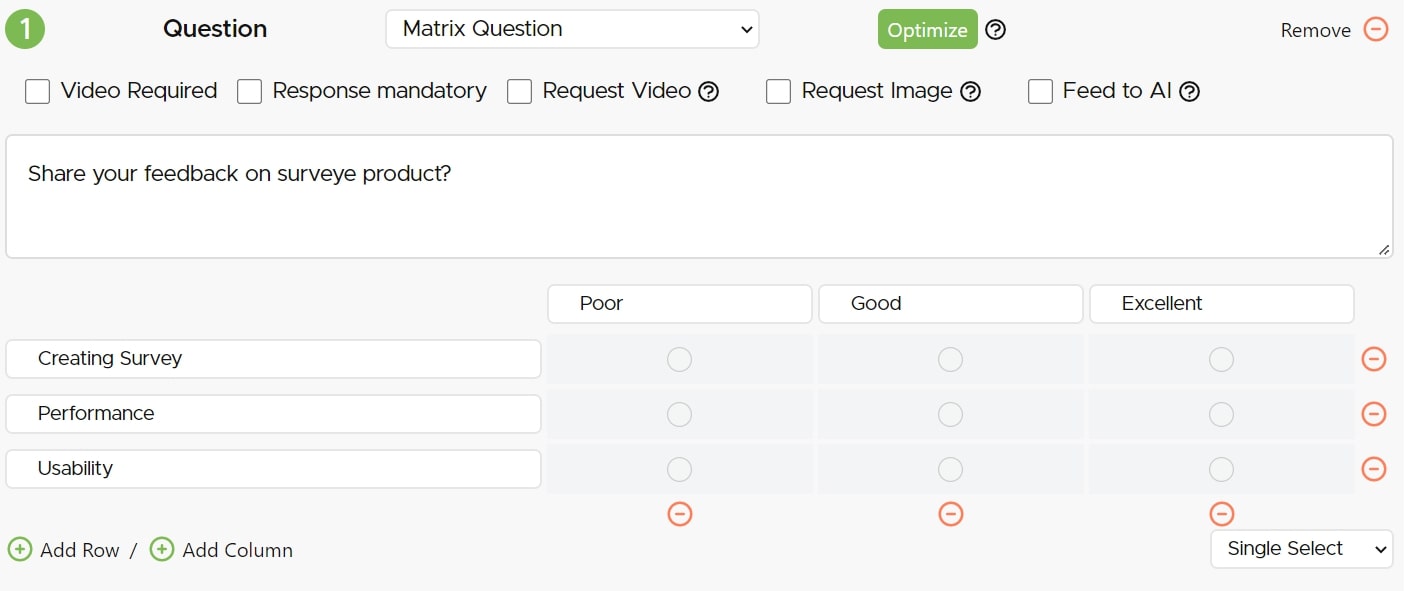
Task: Check the Feed to AI option
Action: pos(1041,92)
